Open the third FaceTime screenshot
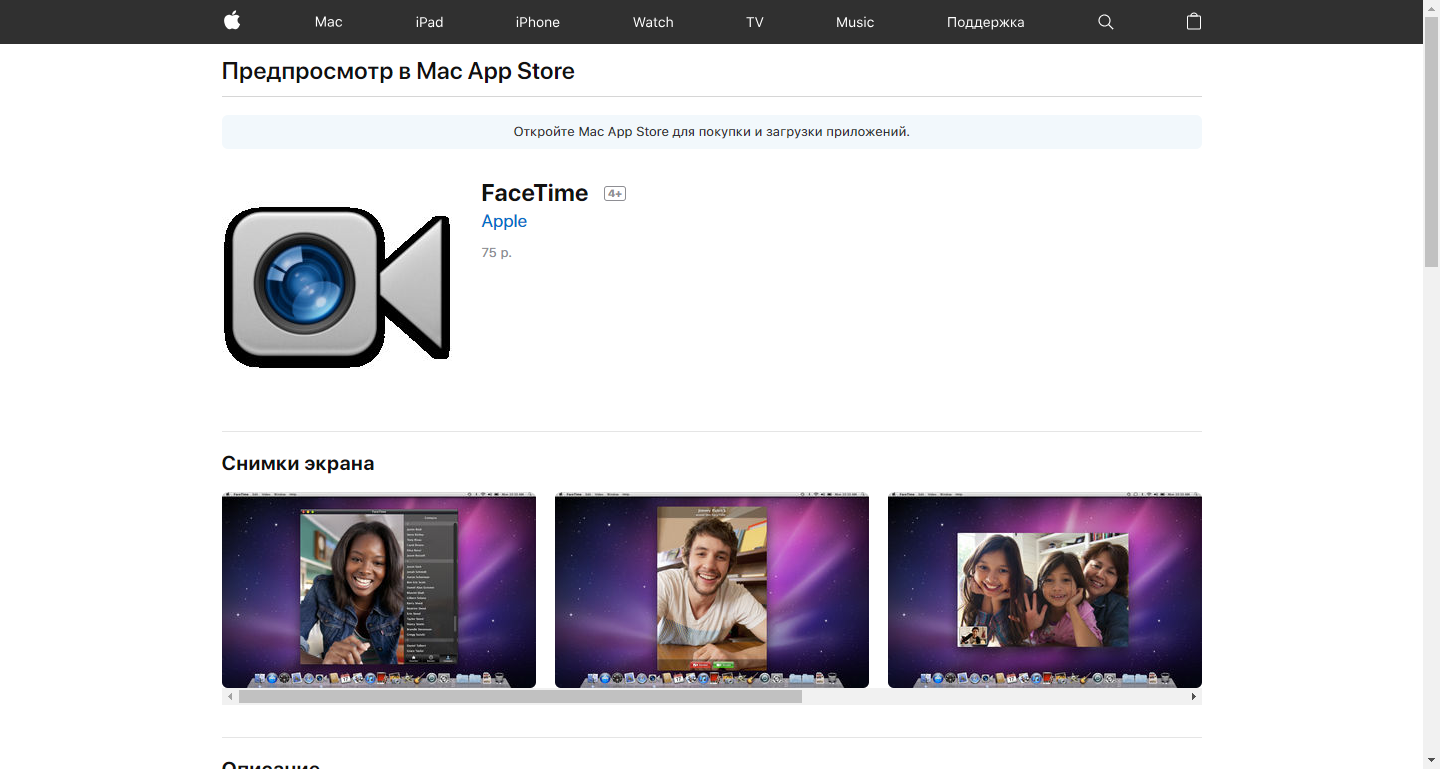This screenshot has height=769, width=1440. [x=1044, y=590]
